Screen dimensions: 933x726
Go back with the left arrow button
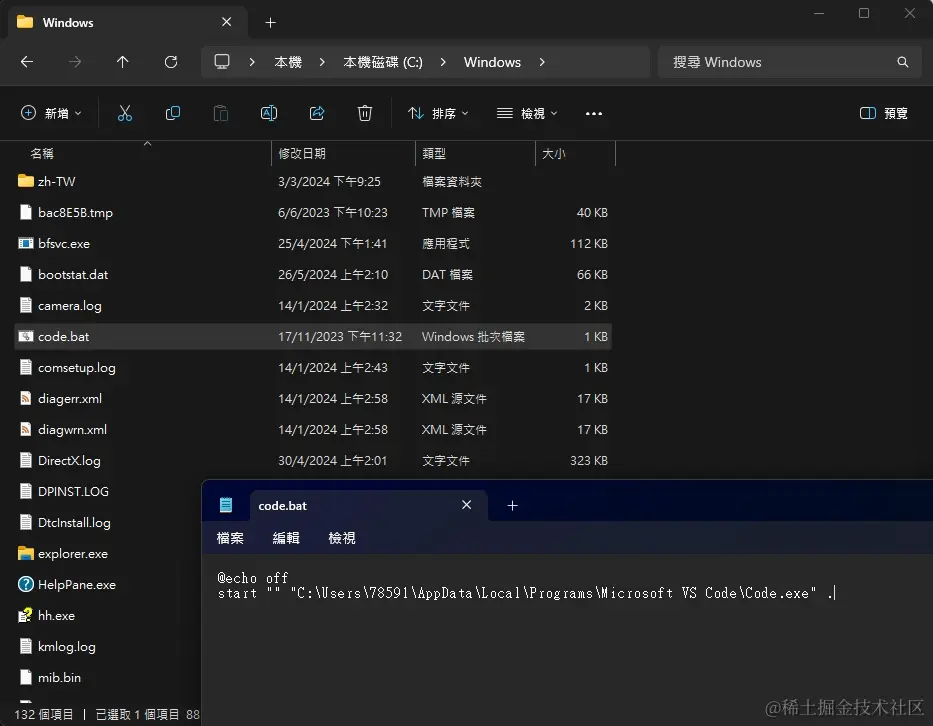click(x=27, y=62)
